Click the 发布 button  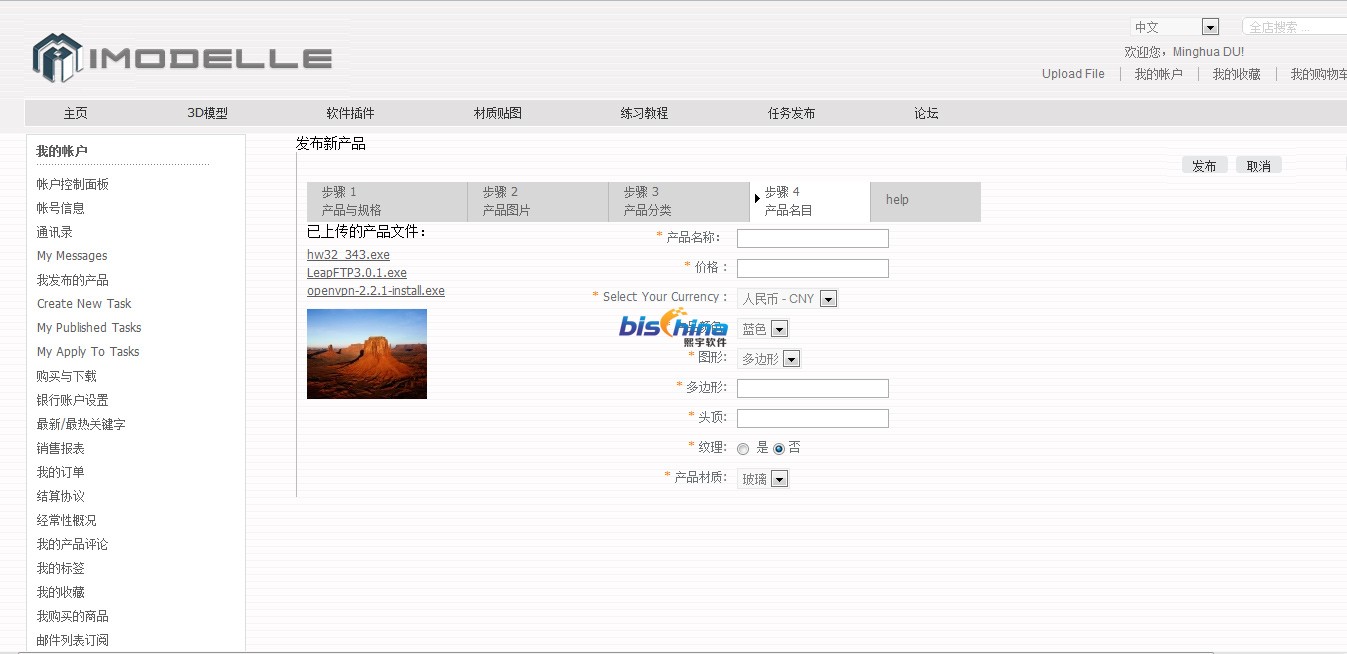coord(1205,165)
